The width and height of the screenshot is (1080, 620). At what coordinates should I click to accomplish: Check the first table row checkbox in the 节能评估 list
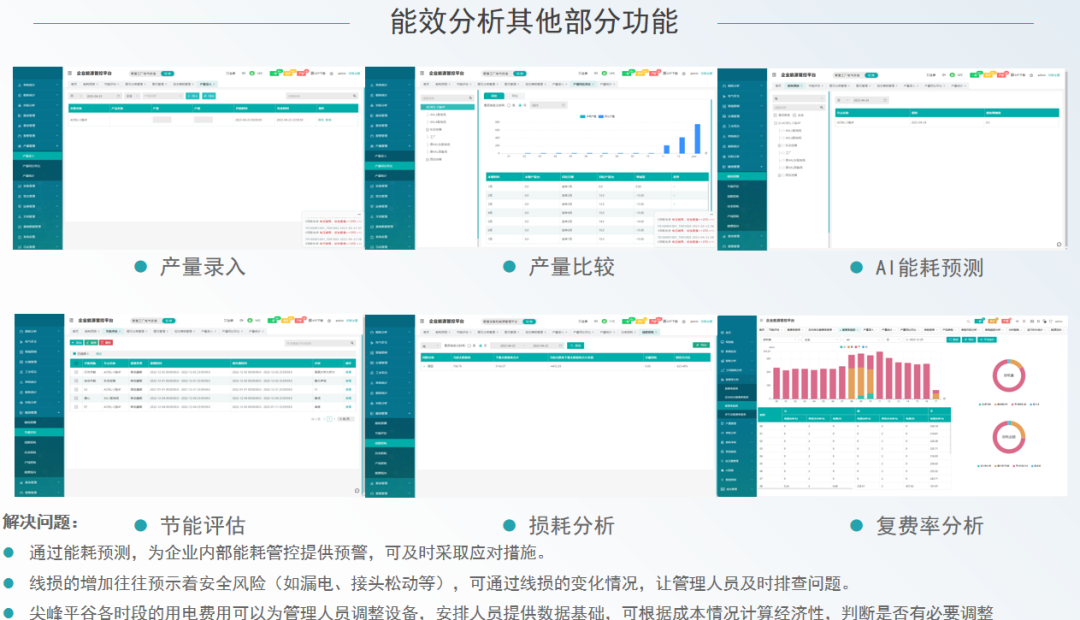76,371
